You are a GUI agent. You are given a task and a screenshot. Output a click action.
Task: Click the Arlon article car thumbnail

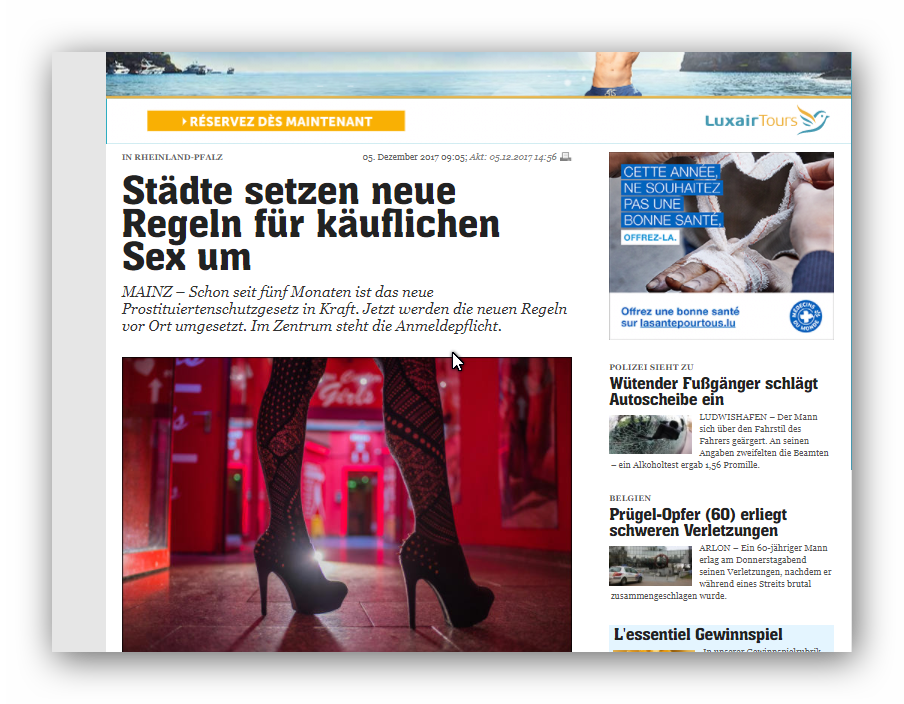point(649,566)
